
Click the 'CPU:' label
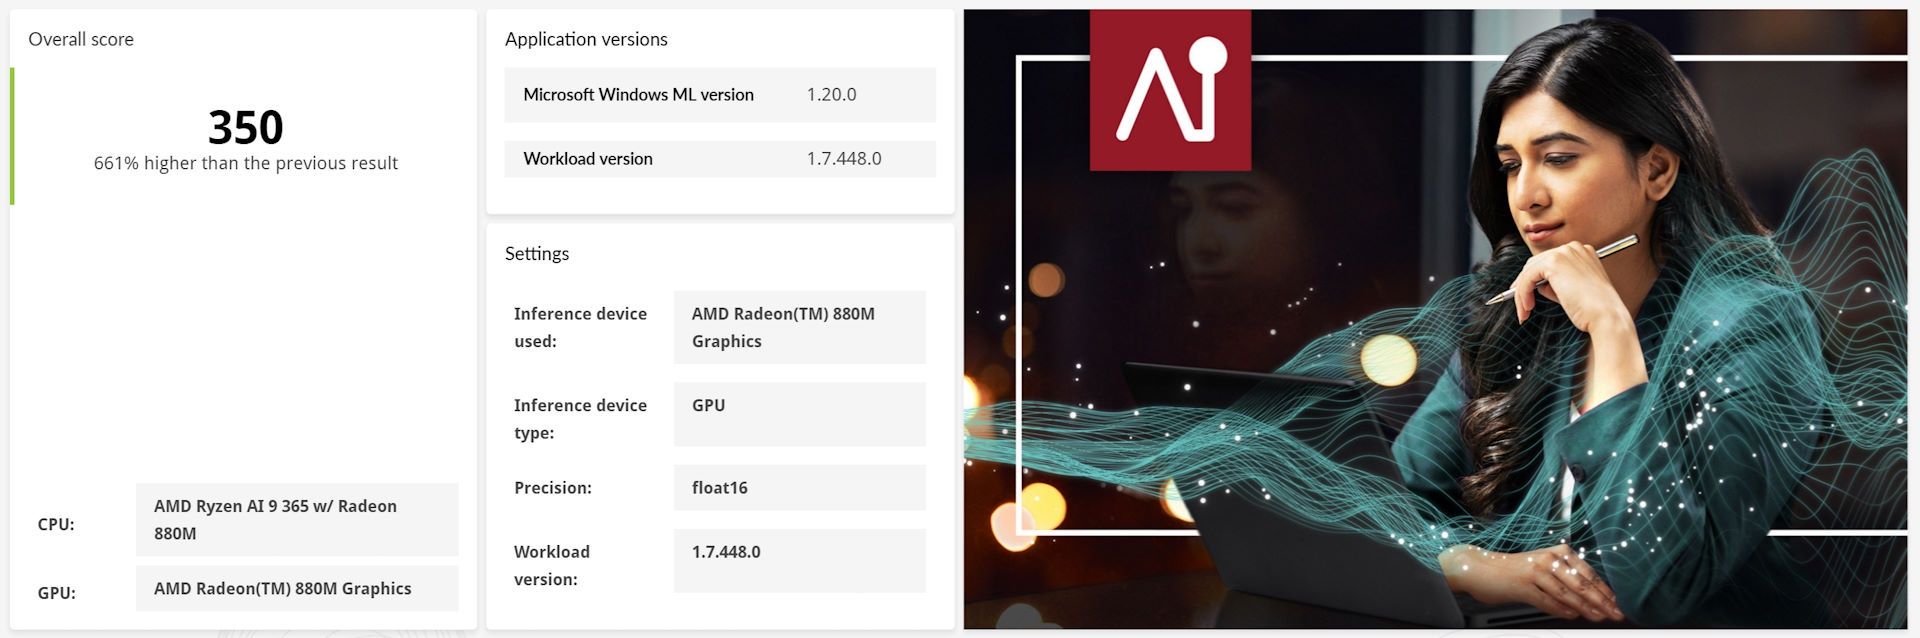[56, 524]
